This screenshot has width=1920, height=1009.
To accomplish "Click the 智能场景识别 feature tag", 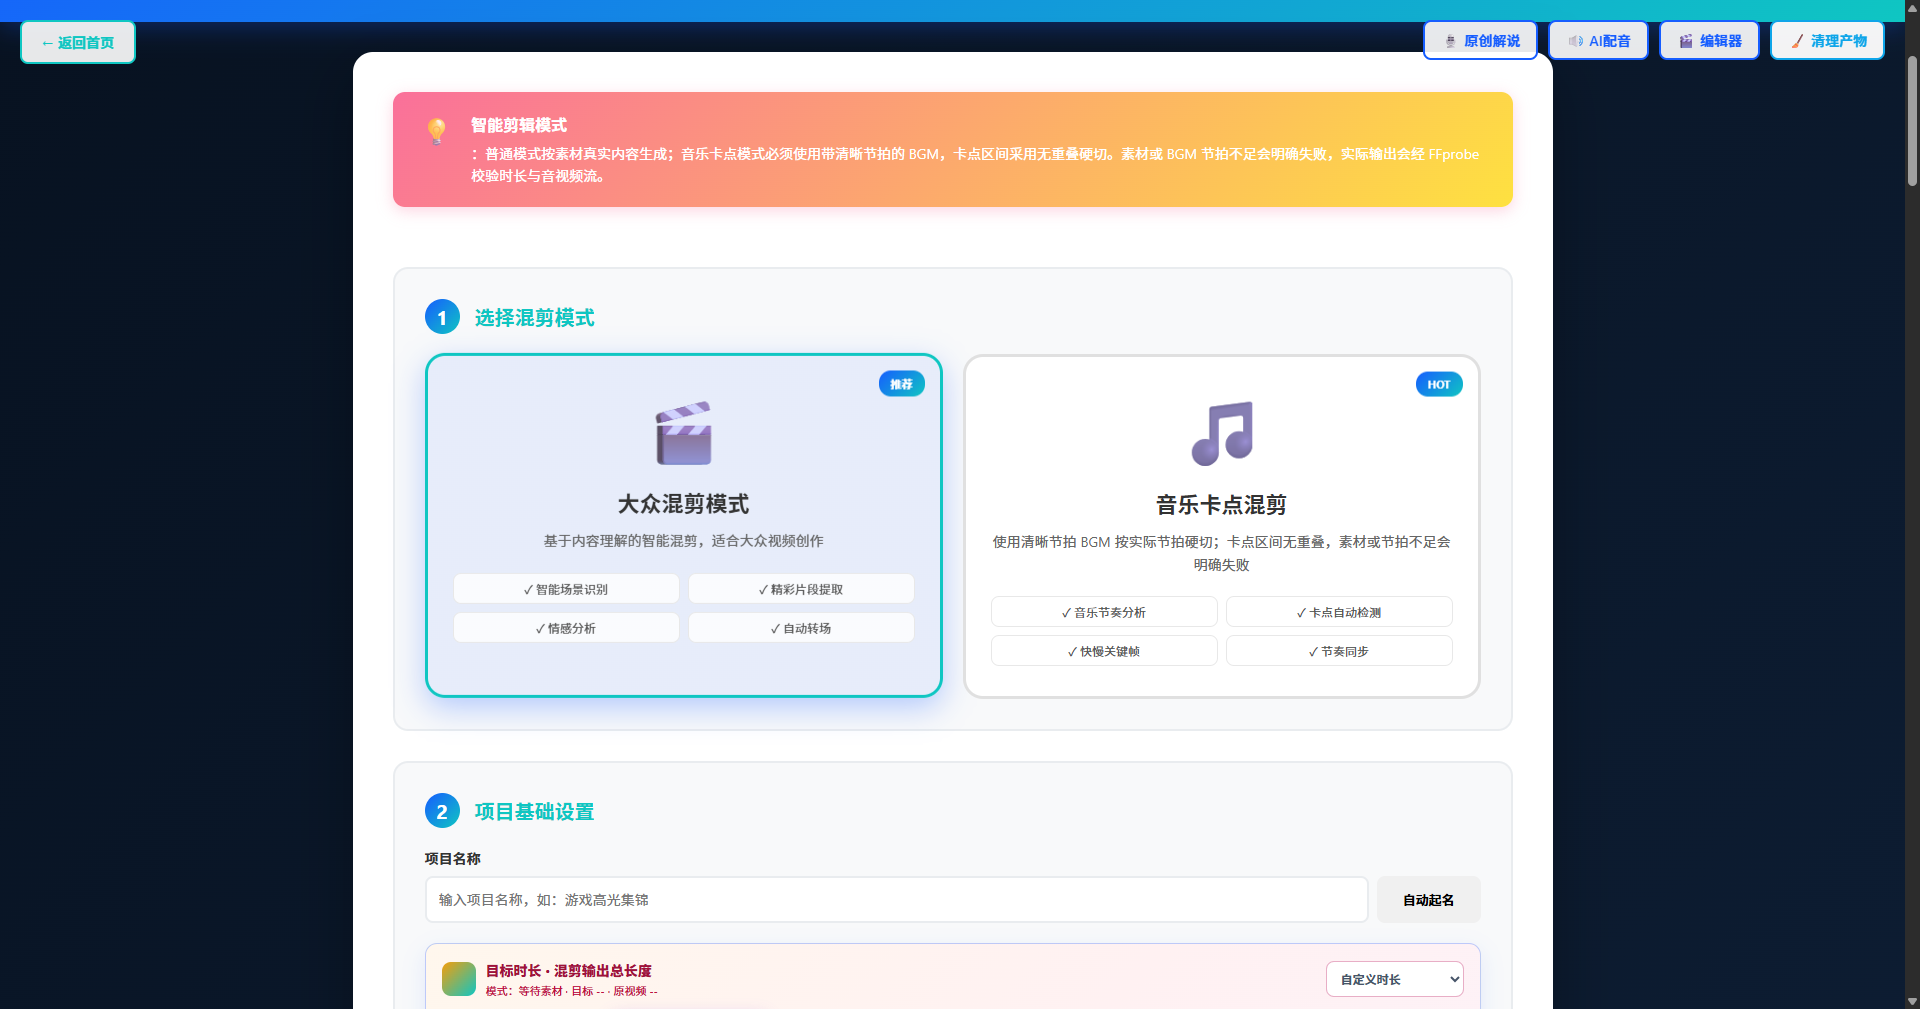I will [x=566, y=589].
